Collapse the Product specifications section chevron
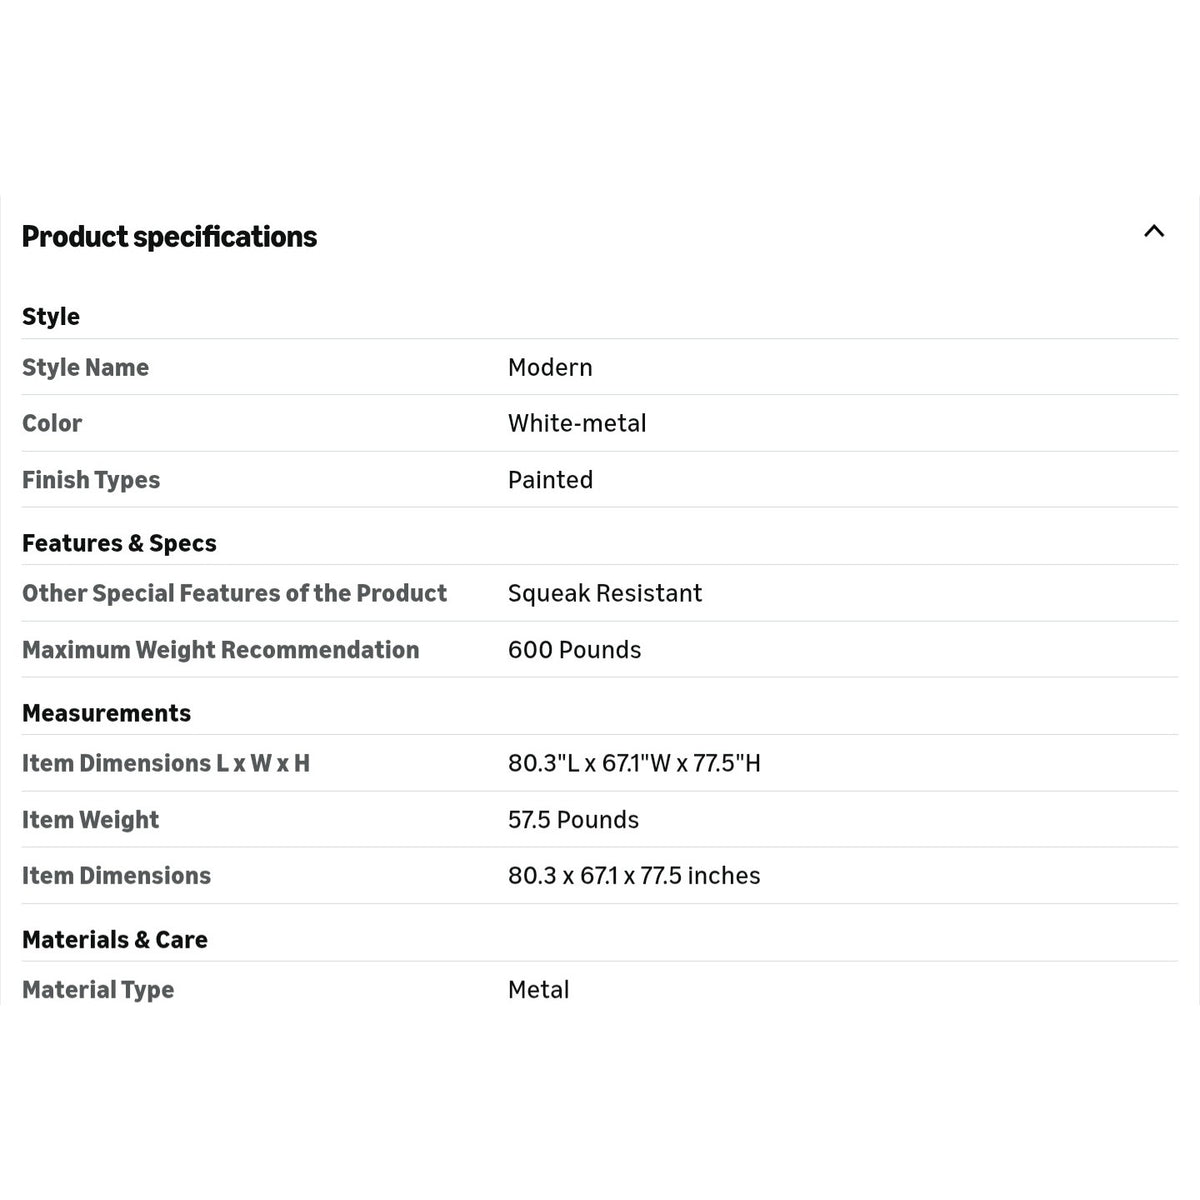This screenshot has height=1200, width=1200. [1154, 231]
